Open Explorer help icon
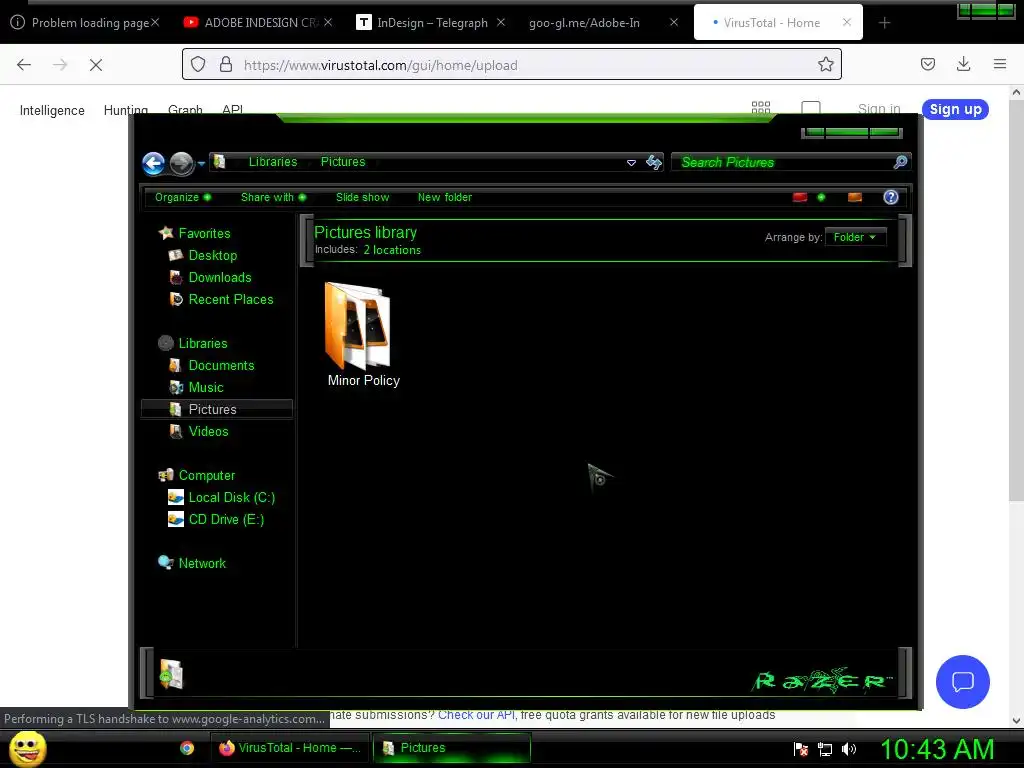This screenshot has width=1024, height=768. click(891, 197)
